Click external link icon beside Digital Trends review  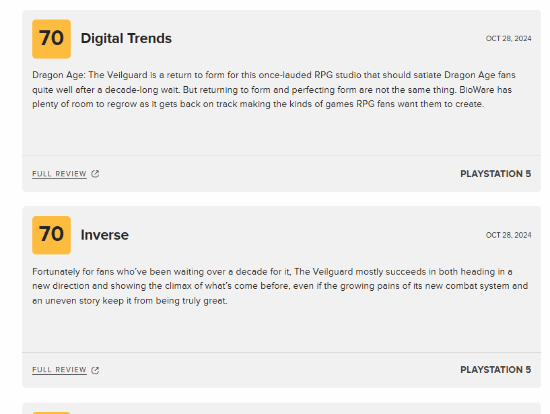pos(95,174)
